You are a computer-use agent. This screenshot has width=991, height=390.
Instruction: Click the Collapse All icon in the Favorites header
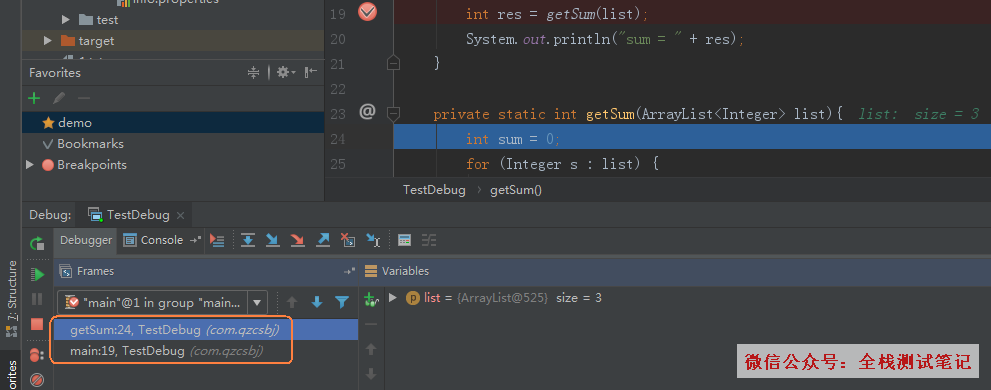253,73
